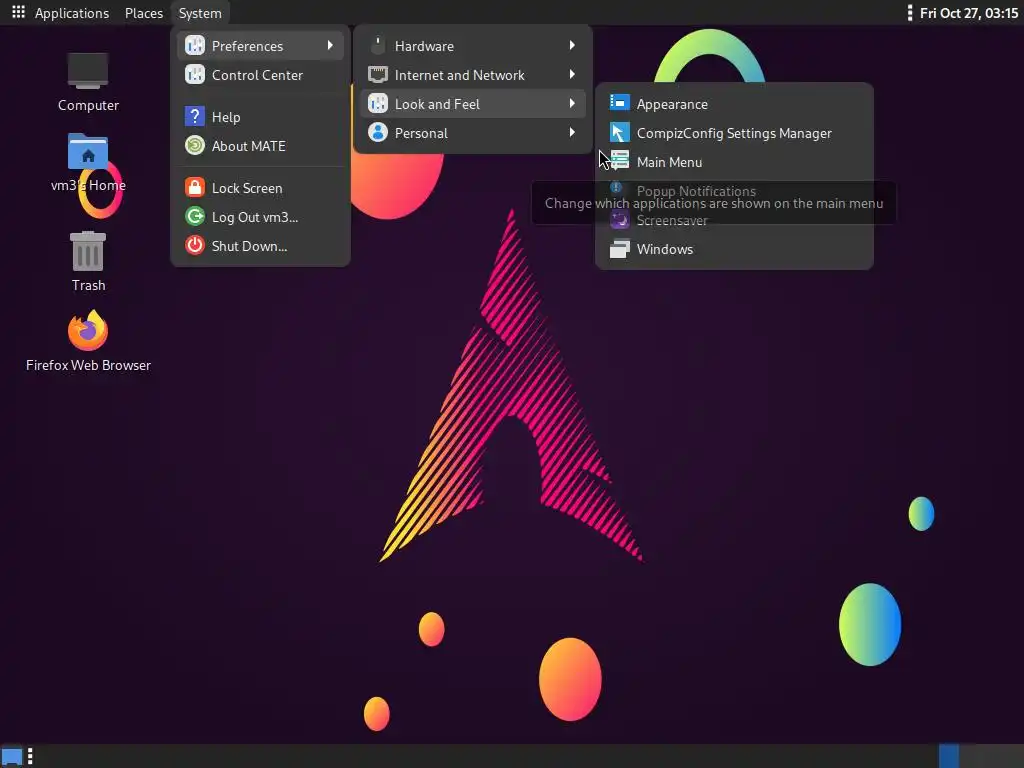
Task: Select the first workspace in switcher
Action: tap(949, 756)
